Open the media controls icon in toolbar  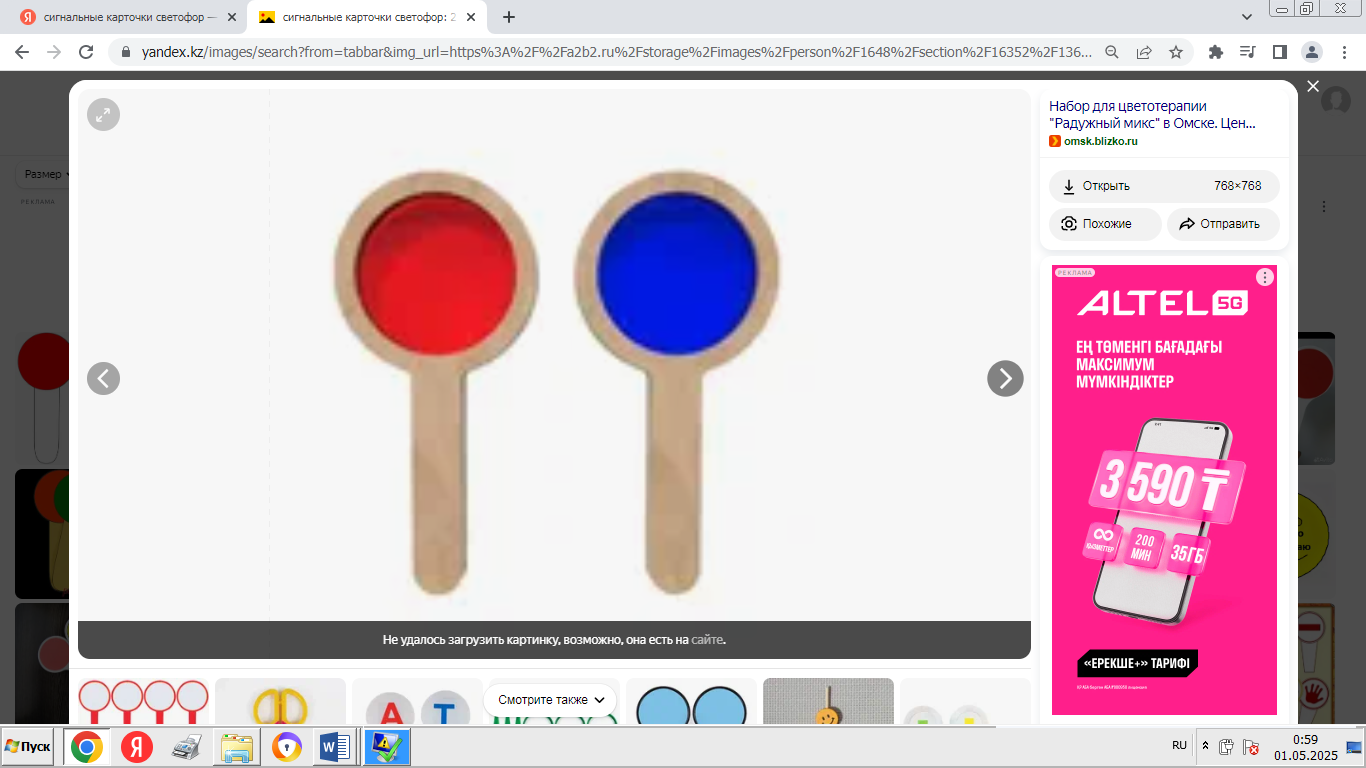1247,52
